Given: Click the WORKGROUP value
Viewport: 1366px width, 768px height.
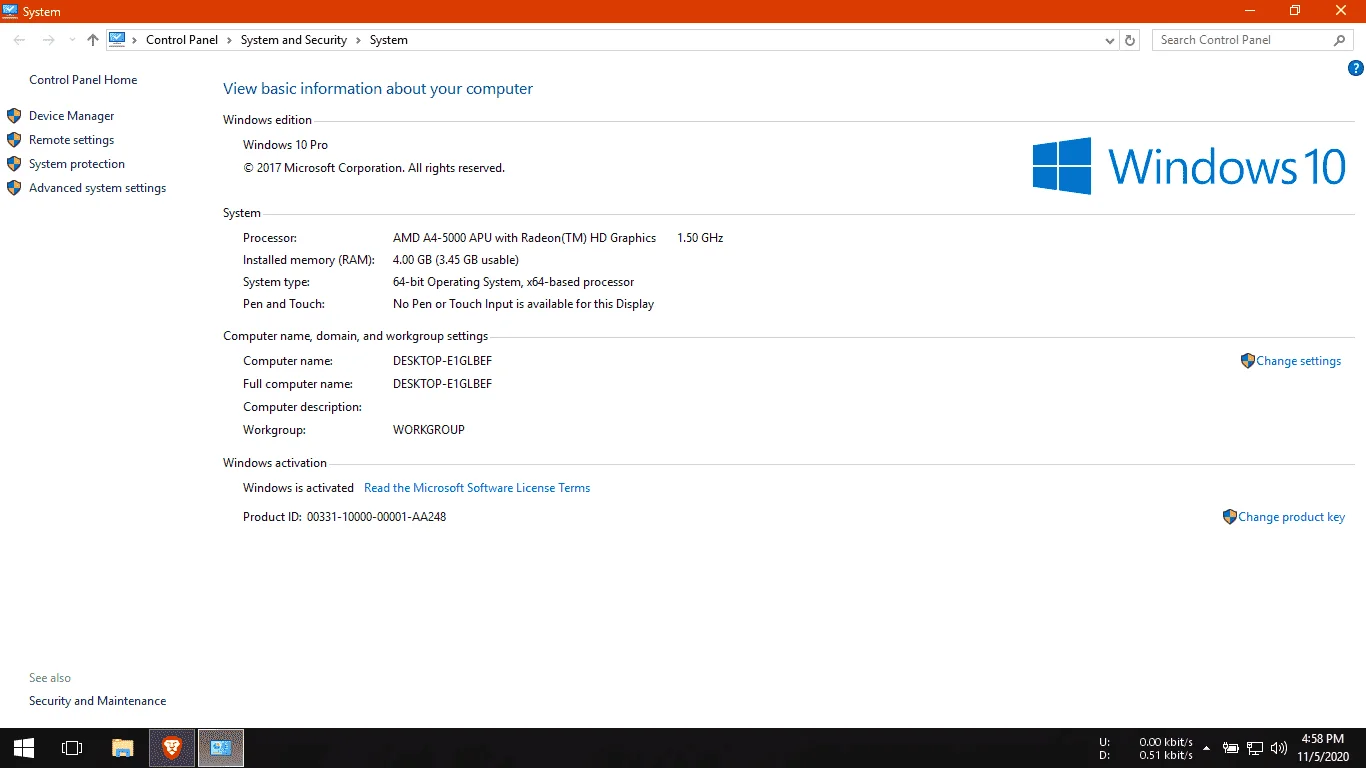Looking at the screenshot, I should pos(429,430).
